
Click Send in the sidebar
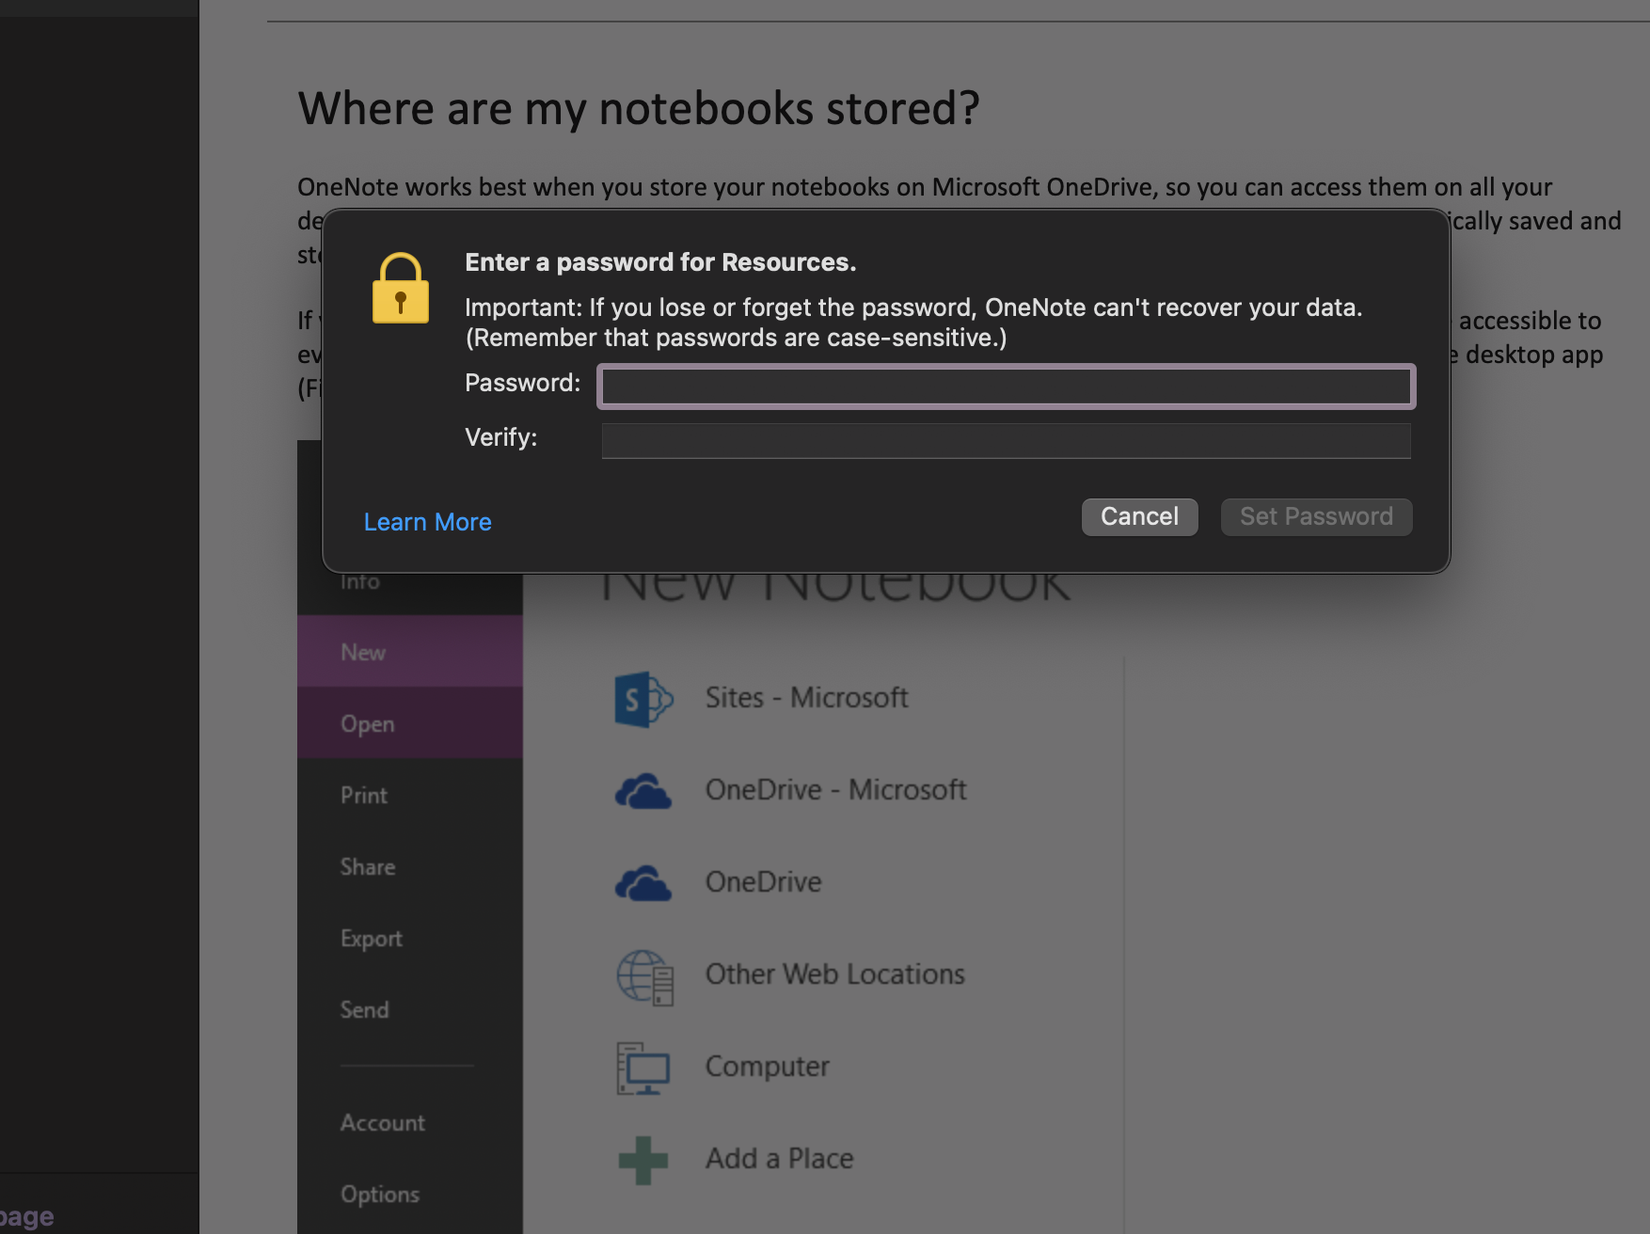click(x=364, y=1009)
